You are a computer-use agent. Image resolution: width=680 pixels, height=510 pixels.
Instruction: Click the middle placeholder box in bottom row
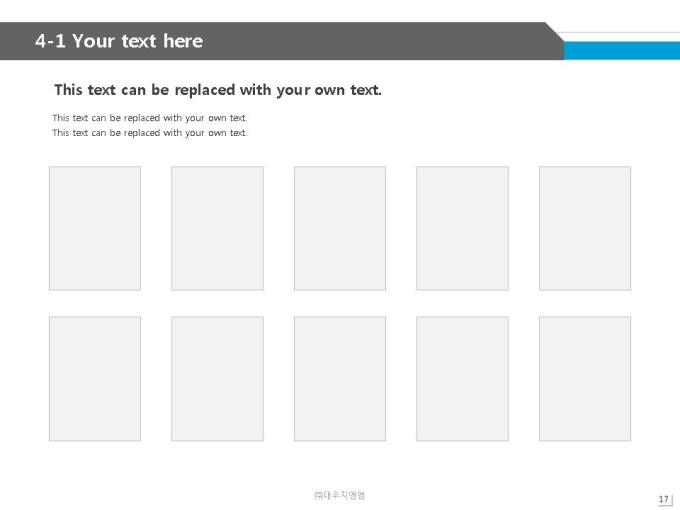[340, 379]
